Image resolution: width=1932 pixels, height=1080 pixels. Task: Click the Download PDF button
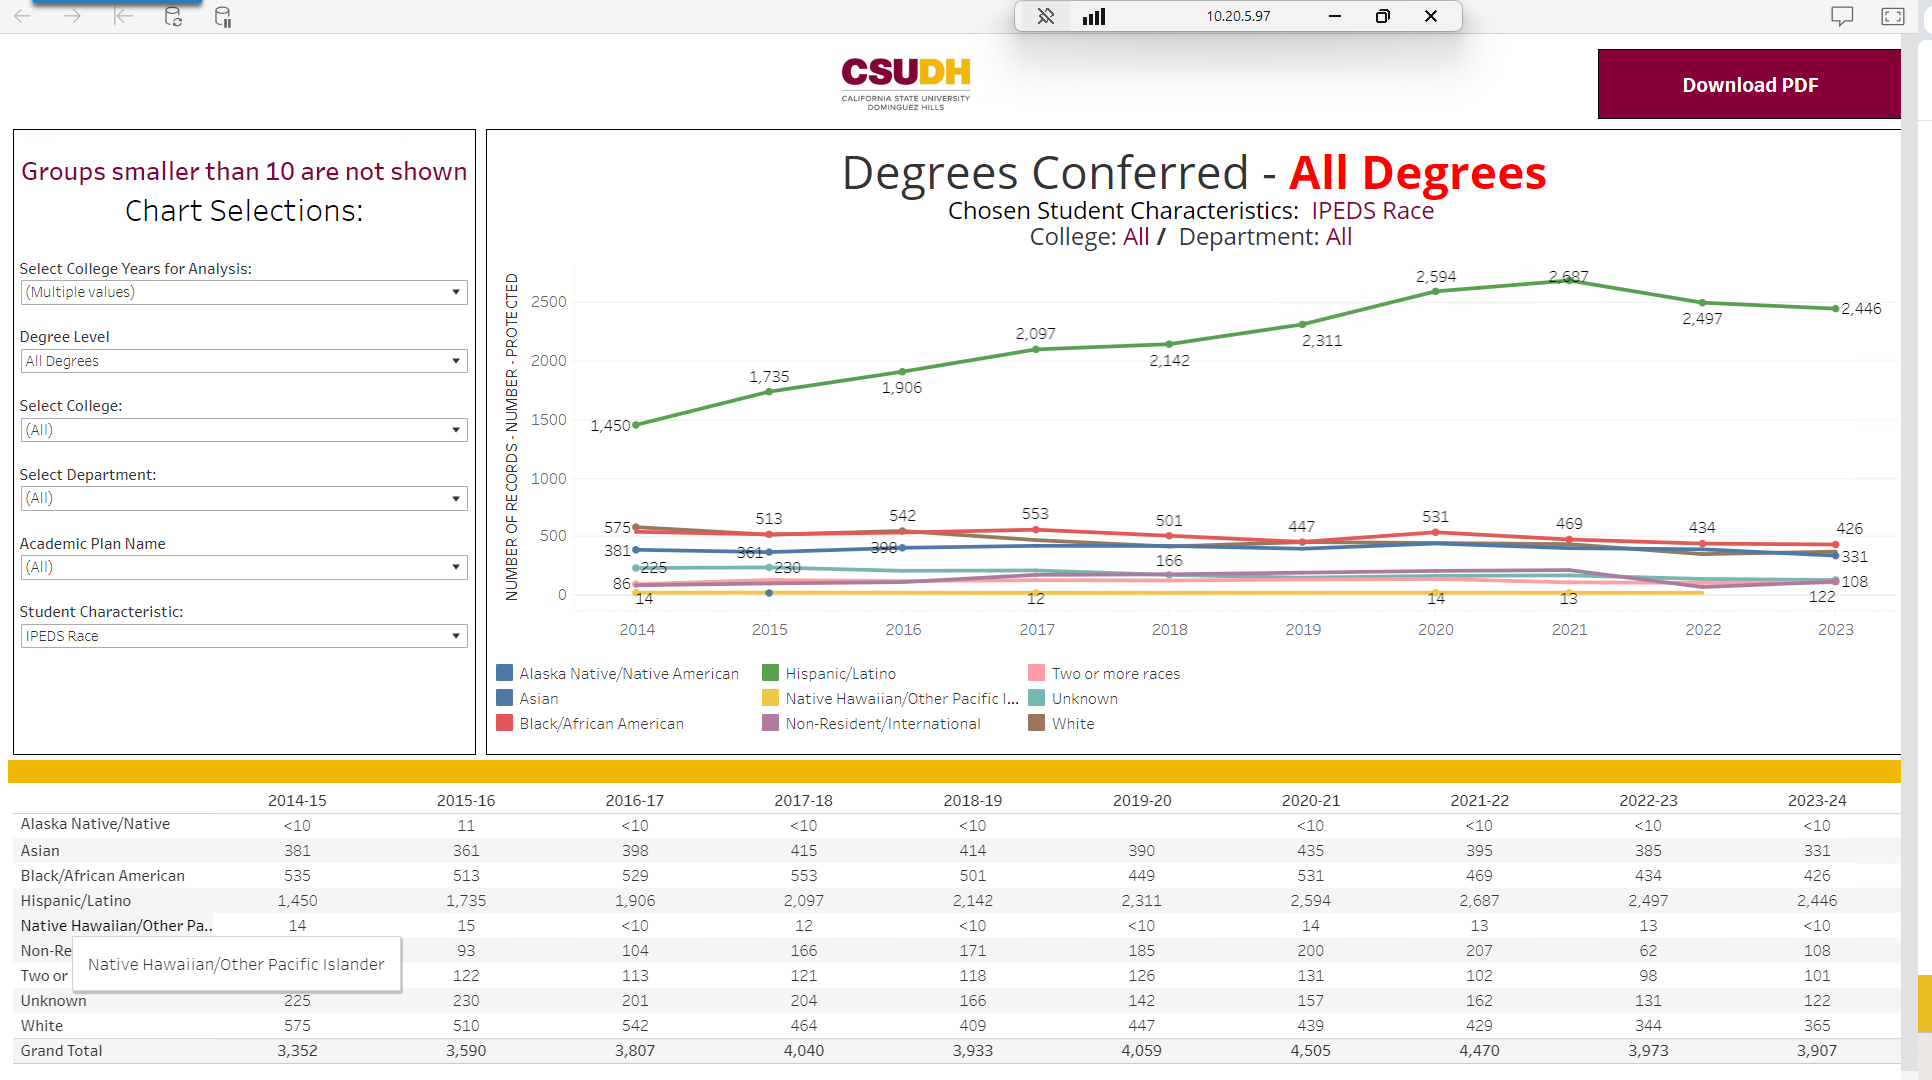[1749, 85]
